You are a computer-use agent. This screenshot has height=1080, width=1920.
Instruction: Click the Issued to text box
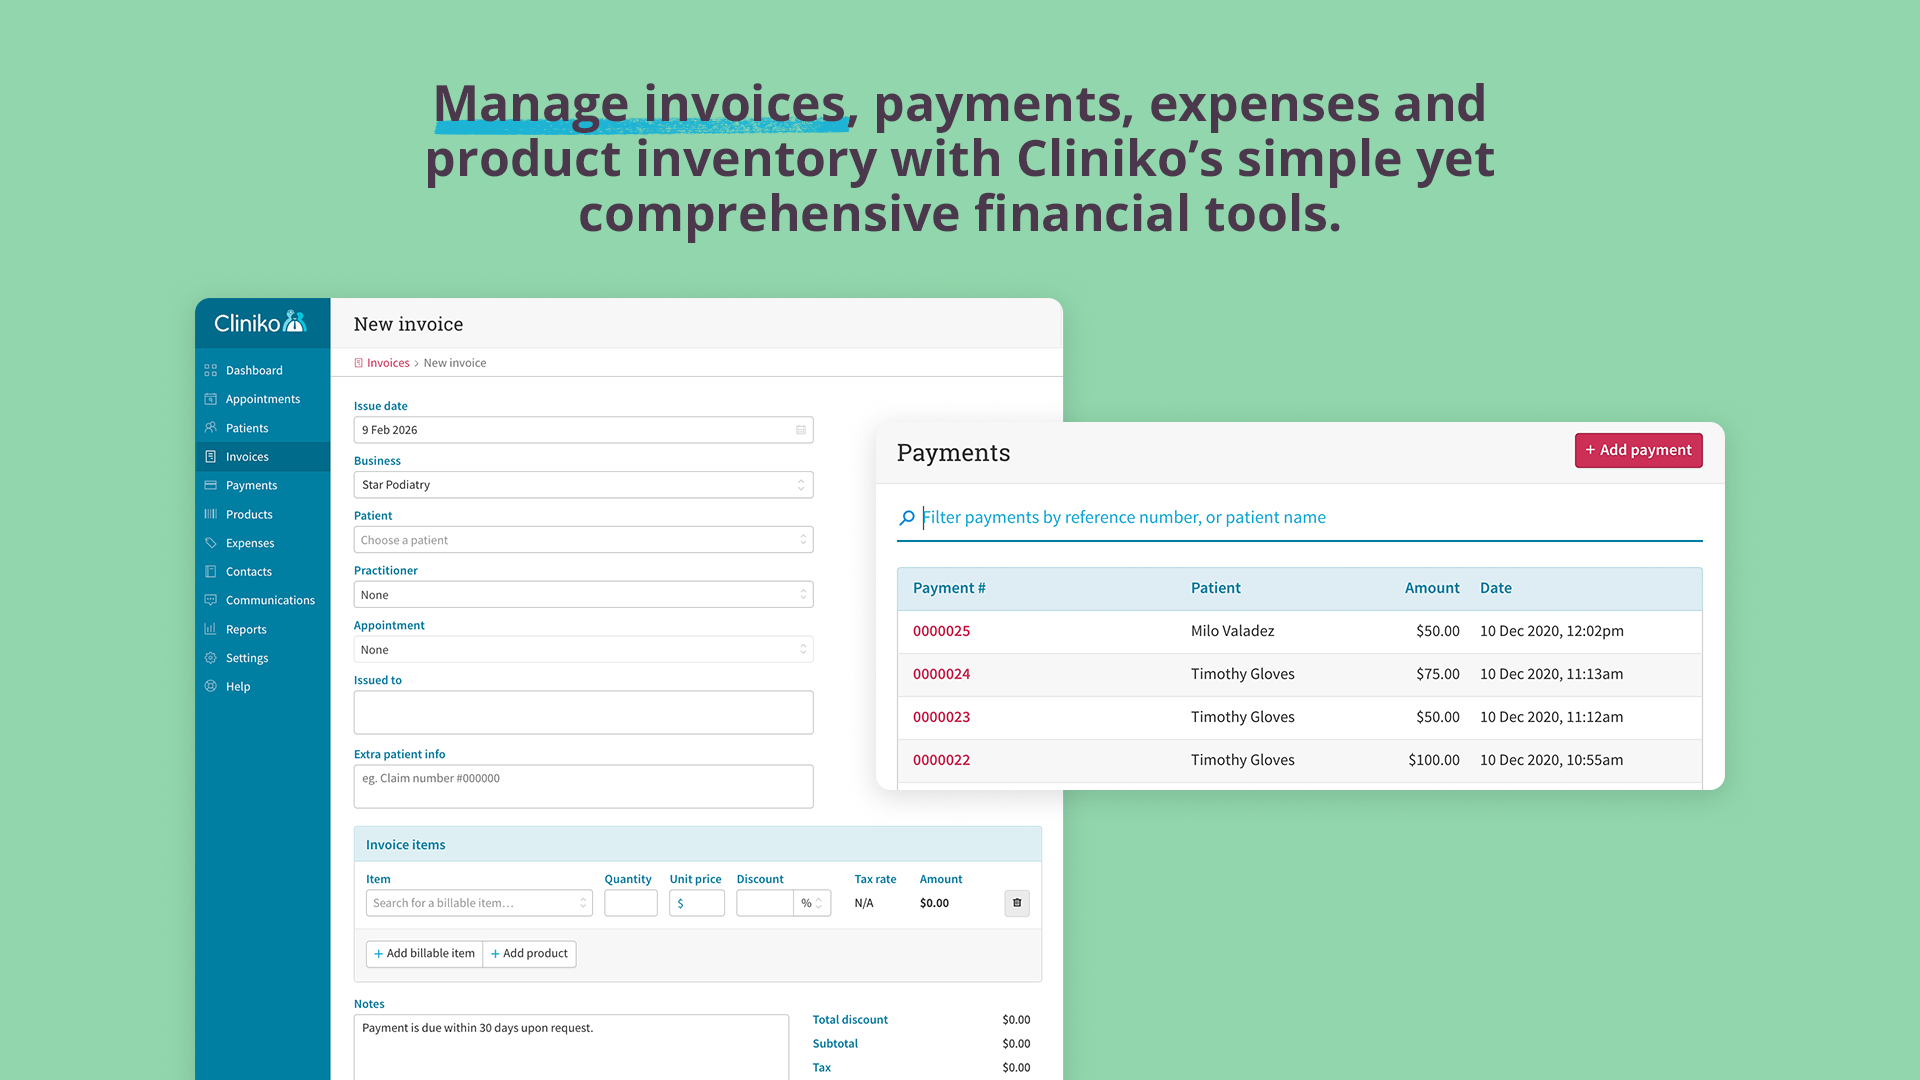point(583,713)
